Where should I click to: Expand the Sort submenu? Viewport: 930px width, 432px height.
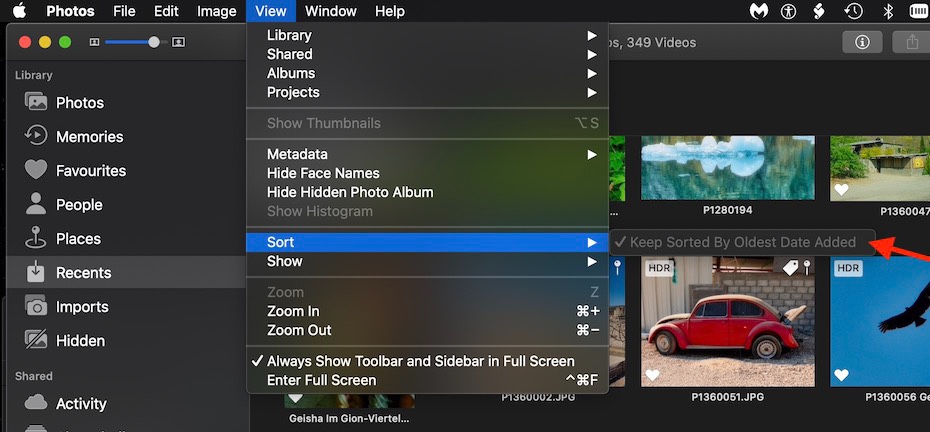click(x=428, y=242)
